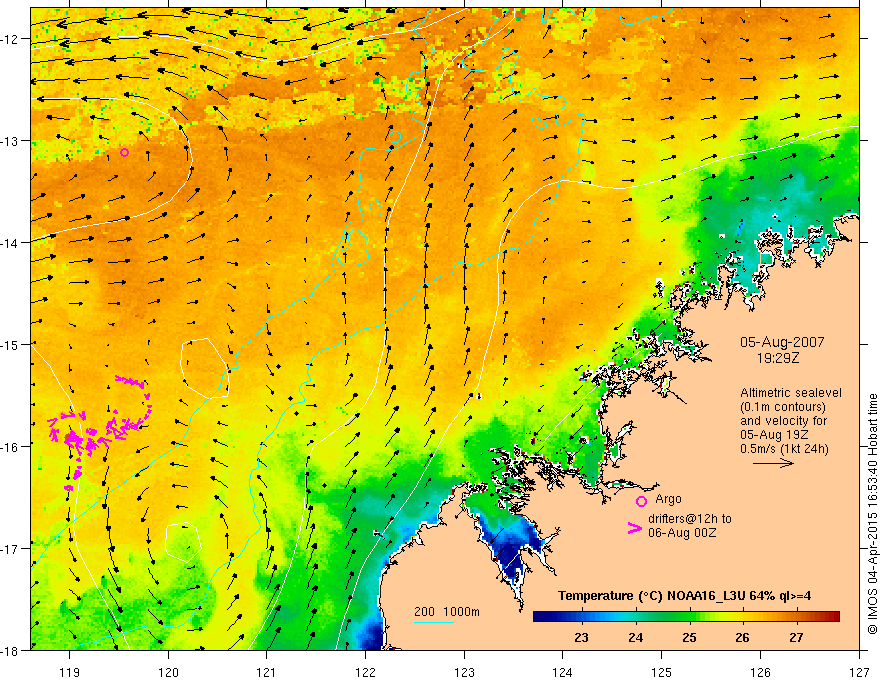Click the longitude axis label '121'
Screen dimensions: 880x680
(267, 672)
